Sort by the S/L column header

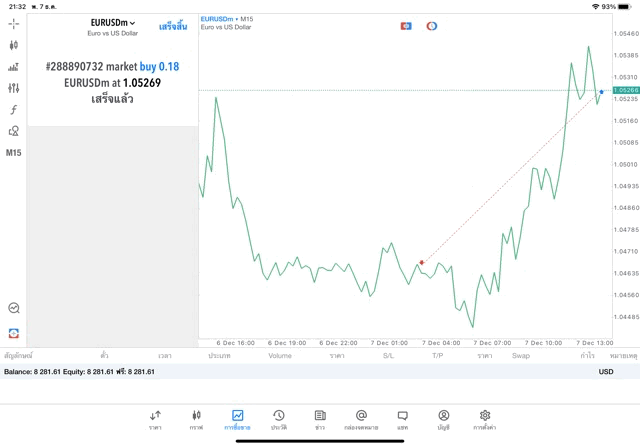pos(389,356)
